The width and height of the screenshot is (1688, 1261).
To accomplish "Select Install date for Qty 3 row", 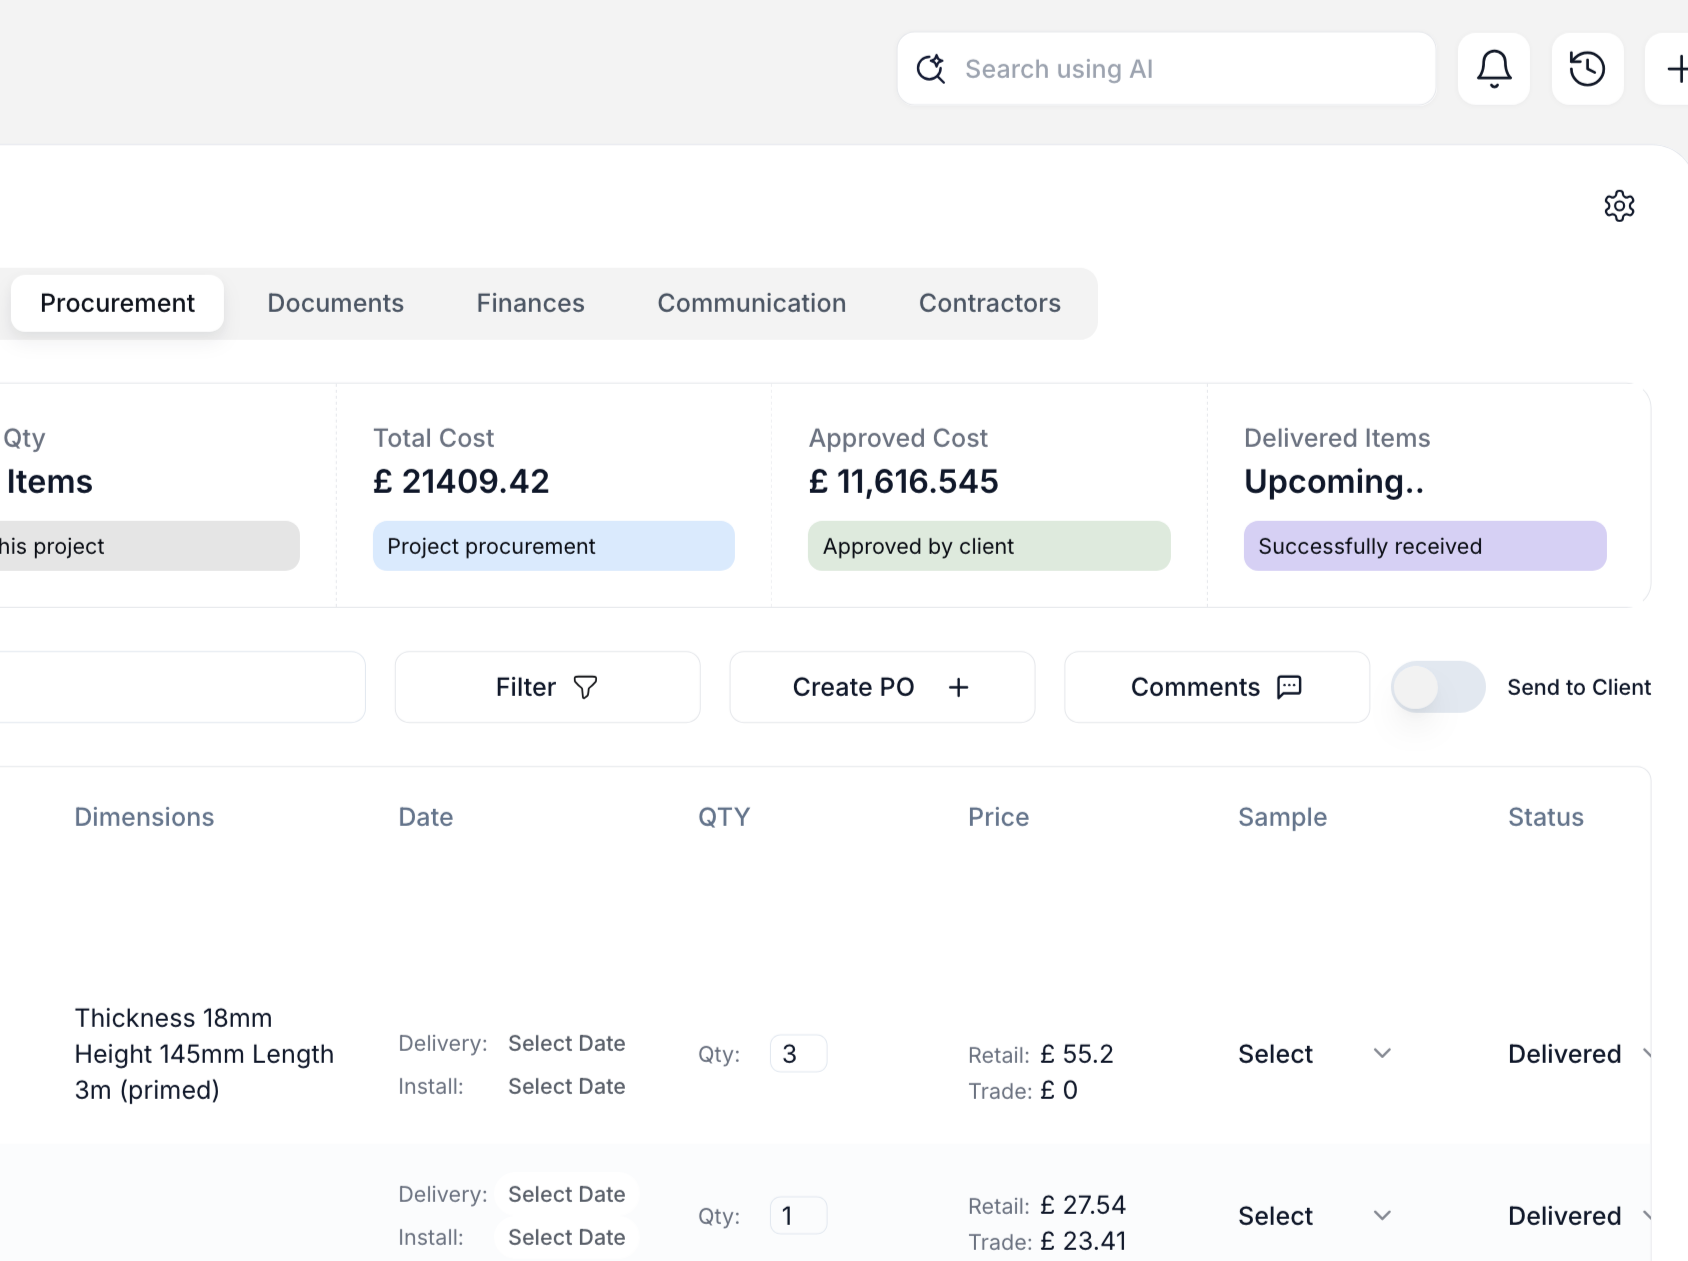I will (566, 1086).
